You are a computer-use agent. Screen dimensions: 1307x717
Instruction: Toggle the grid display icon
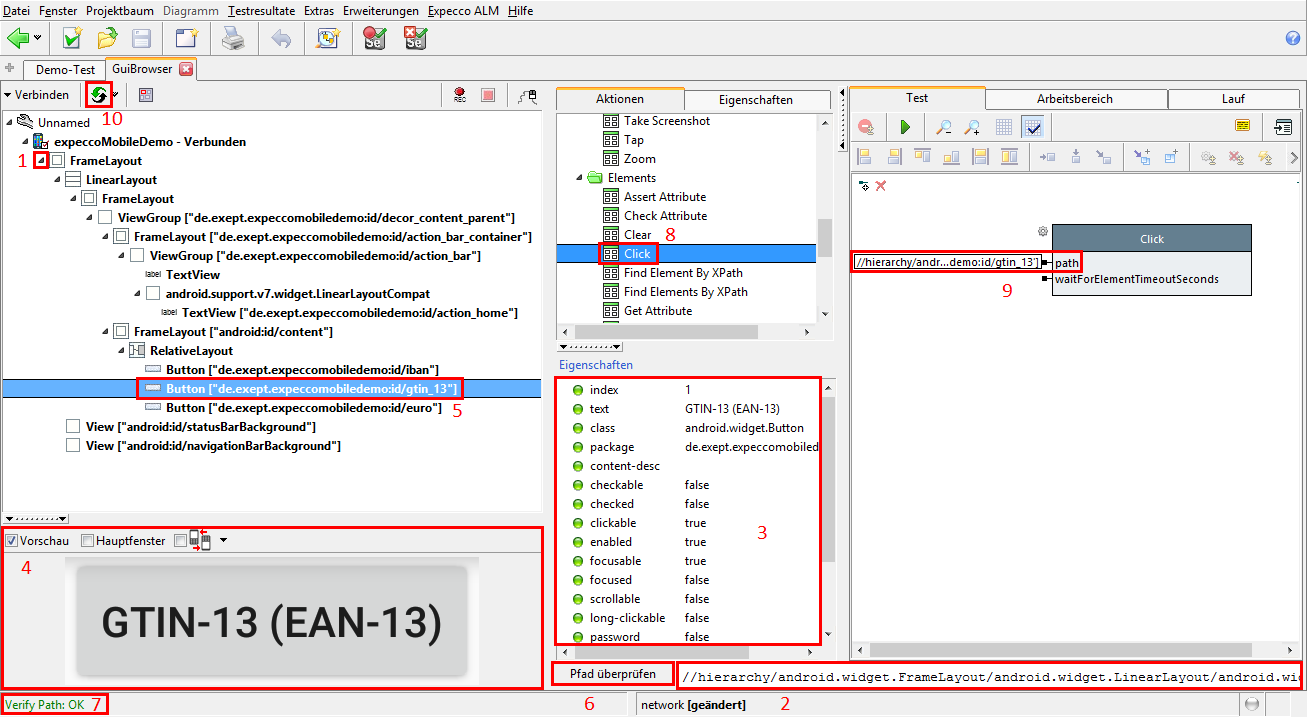[1004, 127]
